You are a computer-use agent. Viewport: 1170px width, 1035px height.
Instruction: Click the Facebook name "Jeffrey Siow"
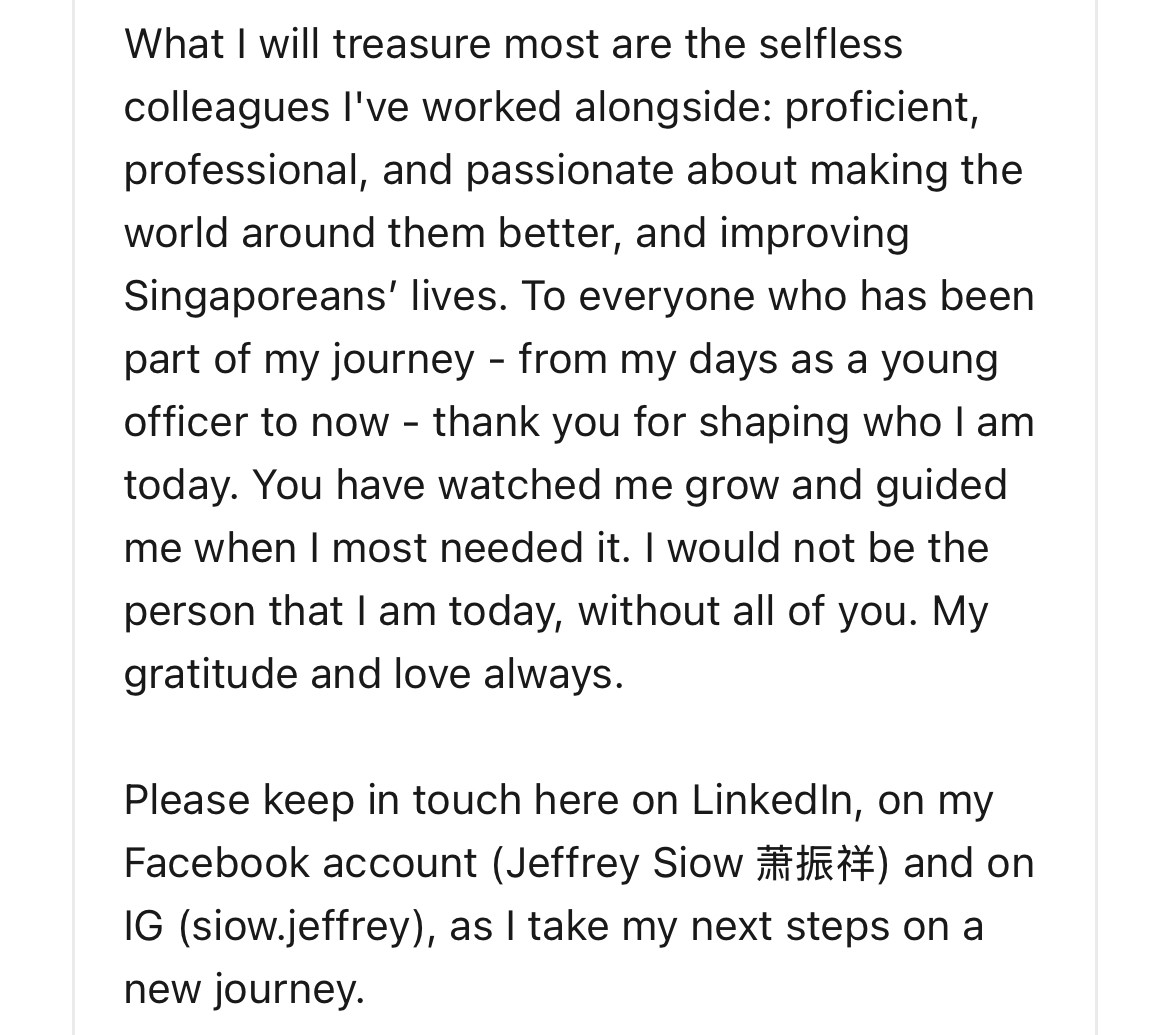pyautogui.click(x=624, y=863)
